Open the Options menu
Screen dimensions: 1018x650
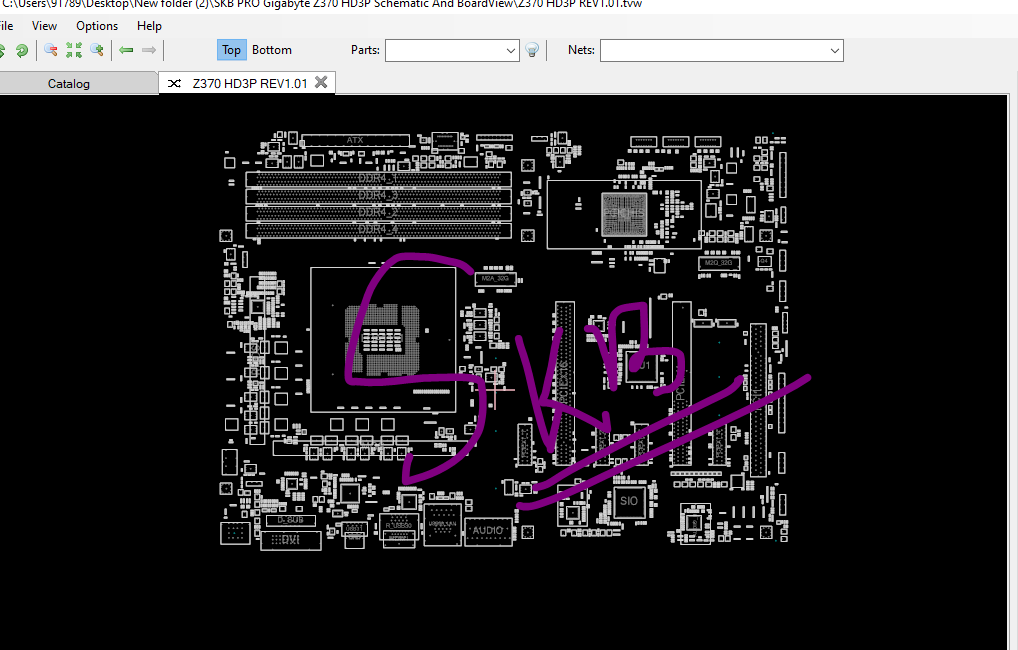[x=97, y=26]
